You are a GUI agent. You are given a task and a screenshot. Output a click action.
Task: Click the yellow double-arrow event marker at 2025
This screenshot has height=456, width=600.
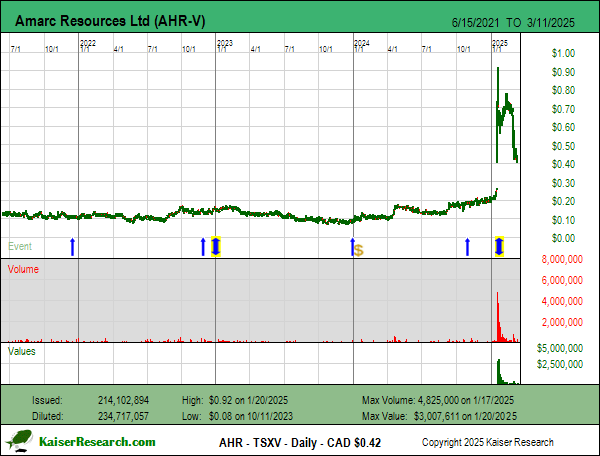(499, 247)
